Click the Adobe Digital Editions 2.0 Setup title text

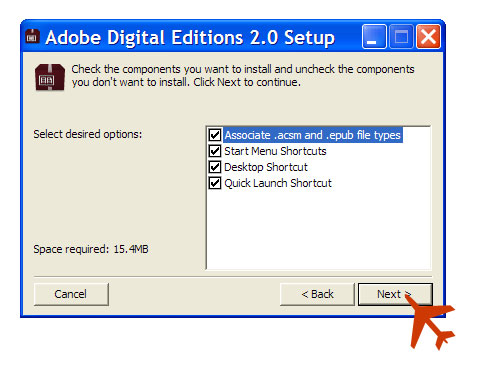(x=190, y=37)
